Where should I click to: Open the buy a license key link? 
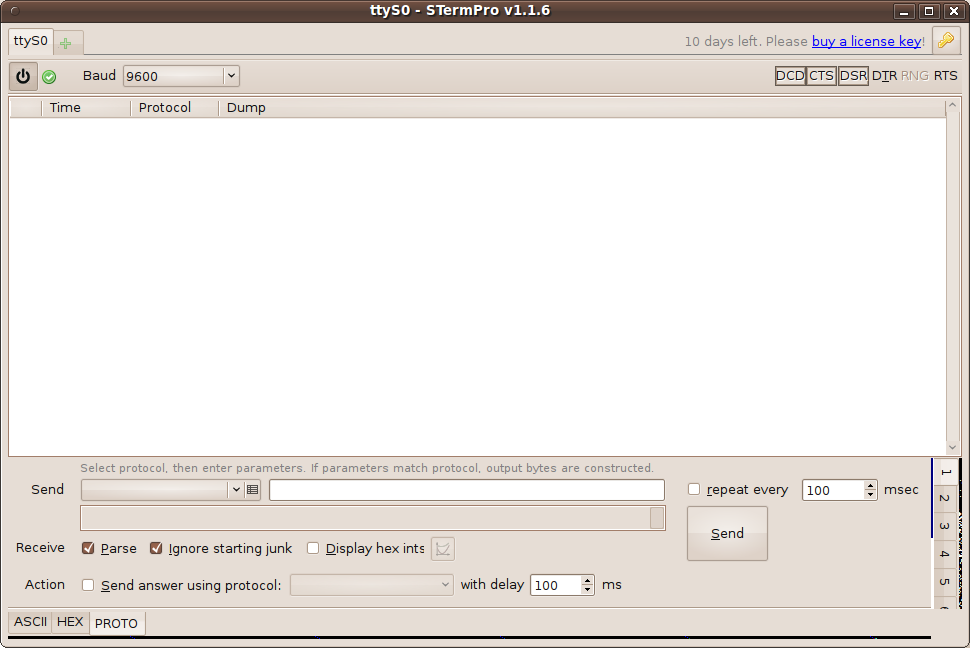coord(866,41)
